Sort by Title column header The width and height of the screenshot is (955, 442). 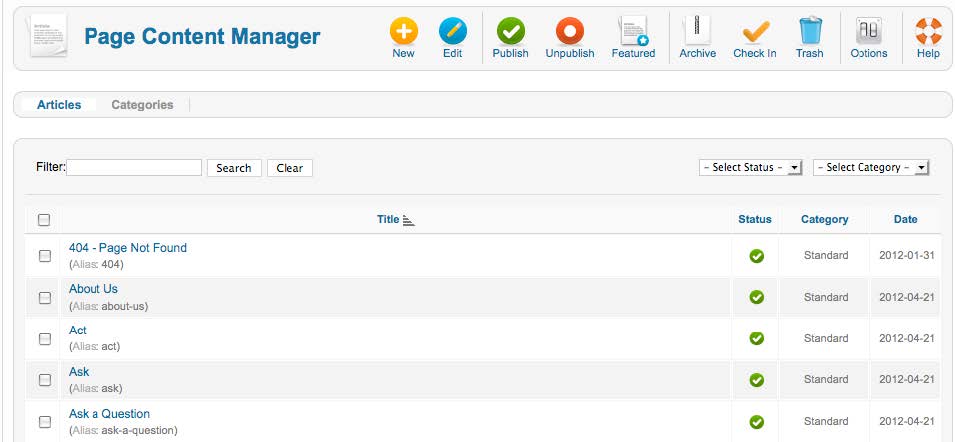(x=388, y=219)
